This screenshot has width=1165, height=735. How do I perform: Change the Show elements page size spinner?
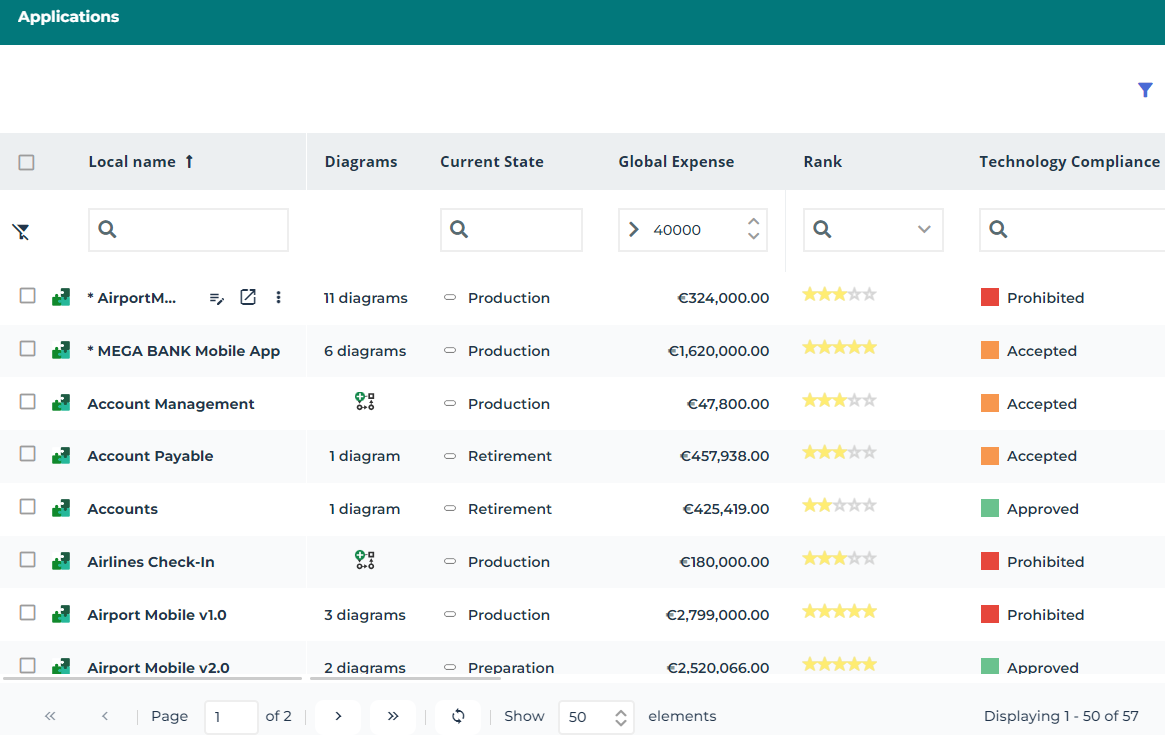(x=621, y=717)
